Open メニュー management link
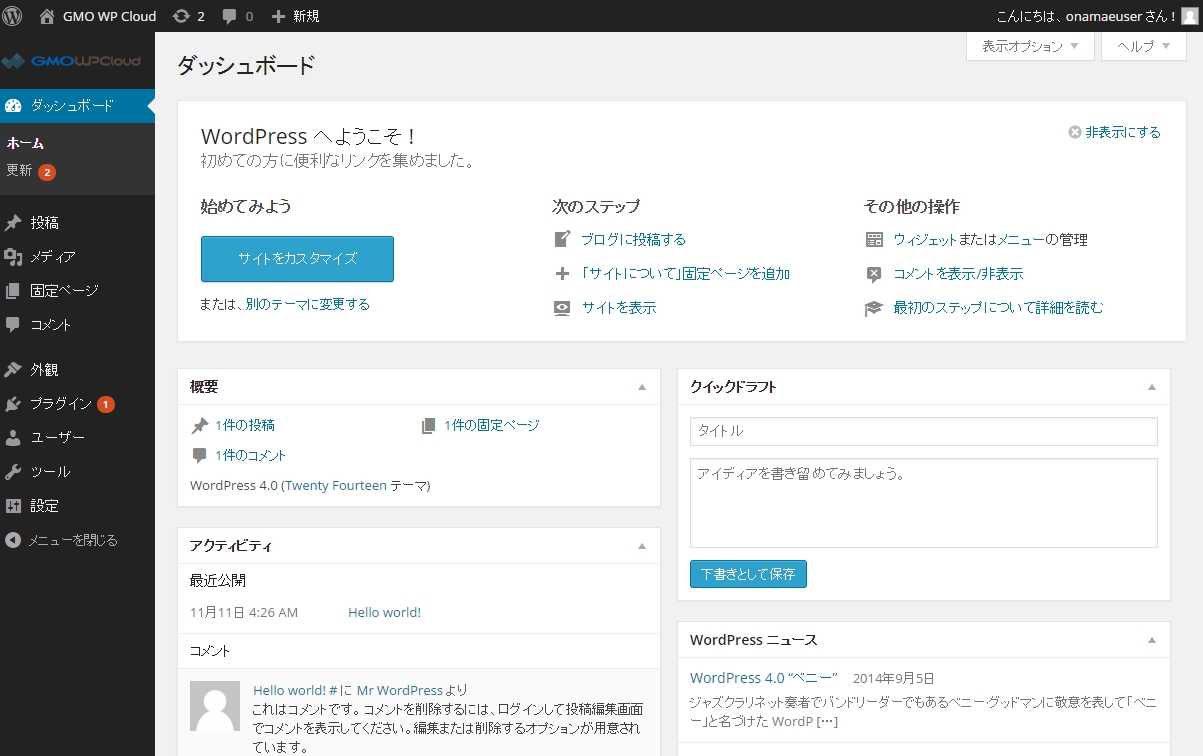Screen dimensions: 1203x756 pyautogui.click(x=1021, y=240)
